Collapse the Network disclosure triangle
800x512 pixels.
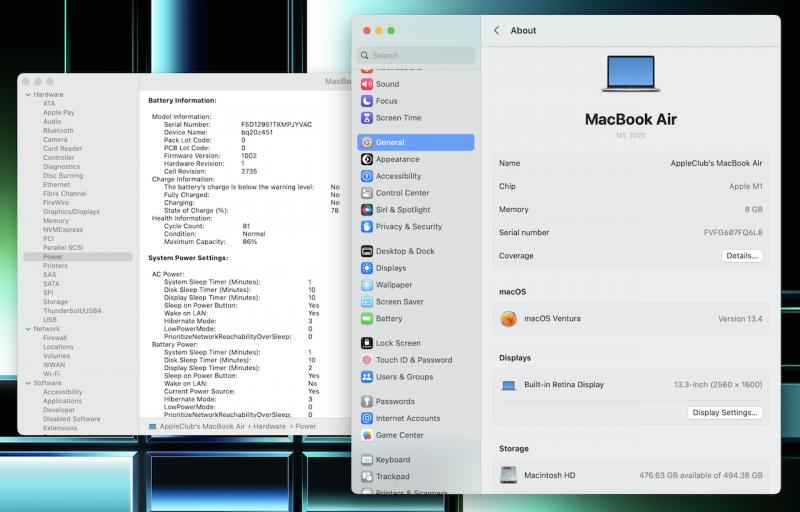coord(27,329)
